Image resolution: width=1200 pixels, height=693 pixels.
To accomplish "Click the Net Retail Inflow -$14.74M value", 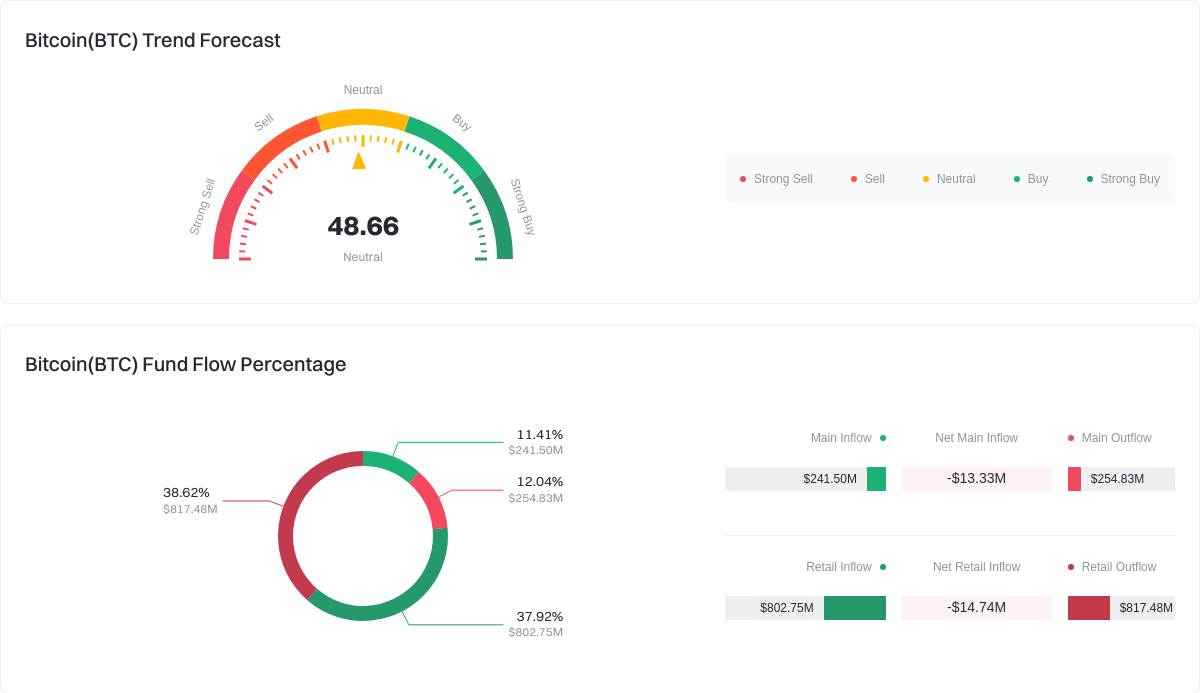I will coord(976,608).
